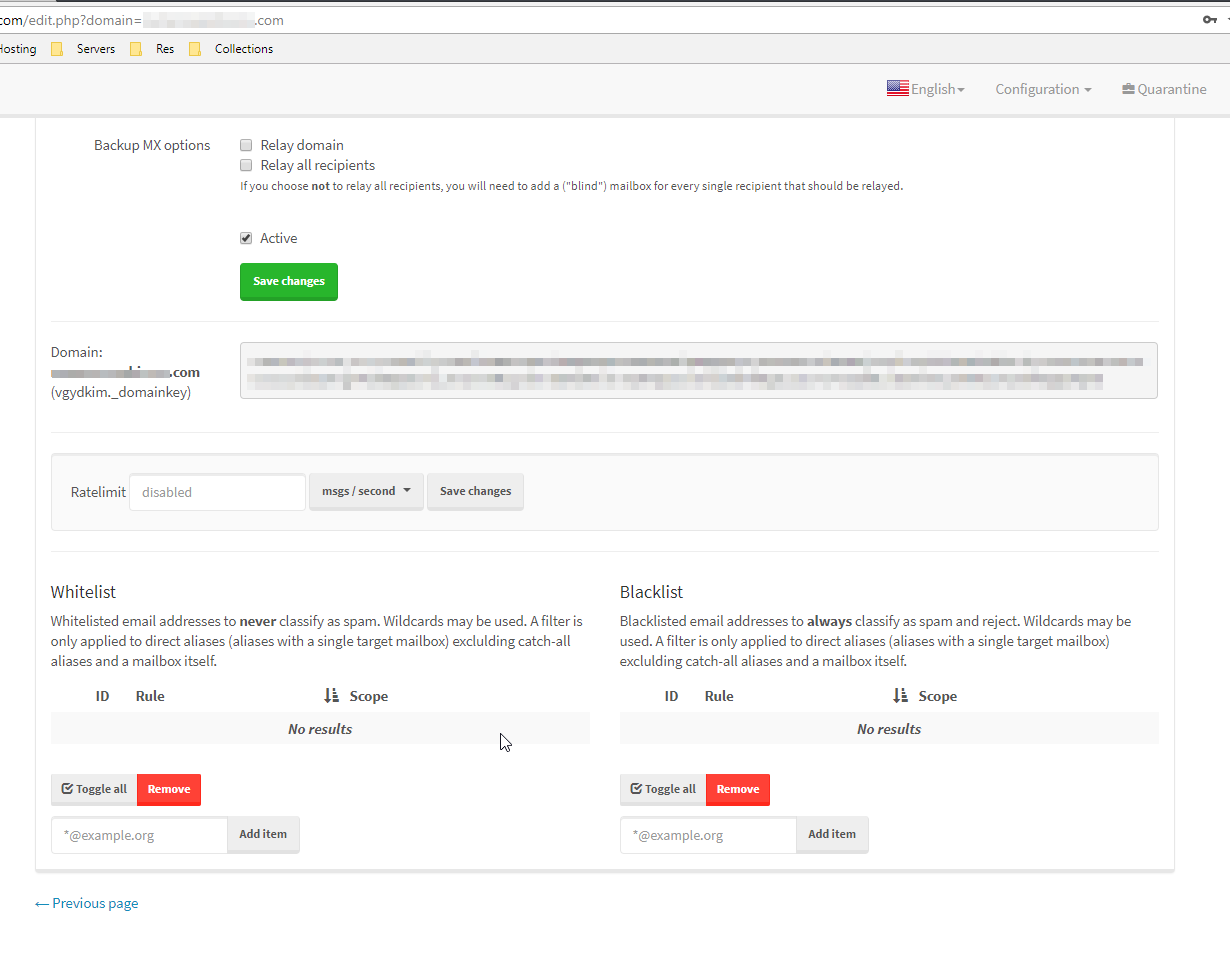Screen dimensions: 1230x966
Task: Toggle all Blacklist entries
Action: pyautogui.click(x=663, y=789)
